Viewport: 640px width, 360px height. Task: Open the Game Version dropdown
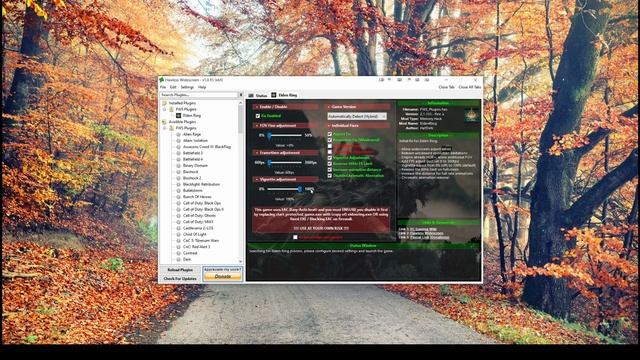pos(357,116)
